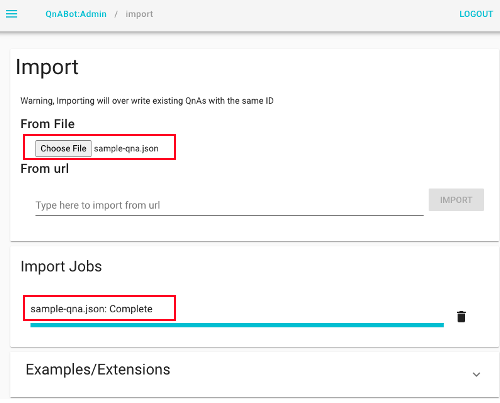
Task: Open the hamburger navigation menu
Action: coord(12,14)
